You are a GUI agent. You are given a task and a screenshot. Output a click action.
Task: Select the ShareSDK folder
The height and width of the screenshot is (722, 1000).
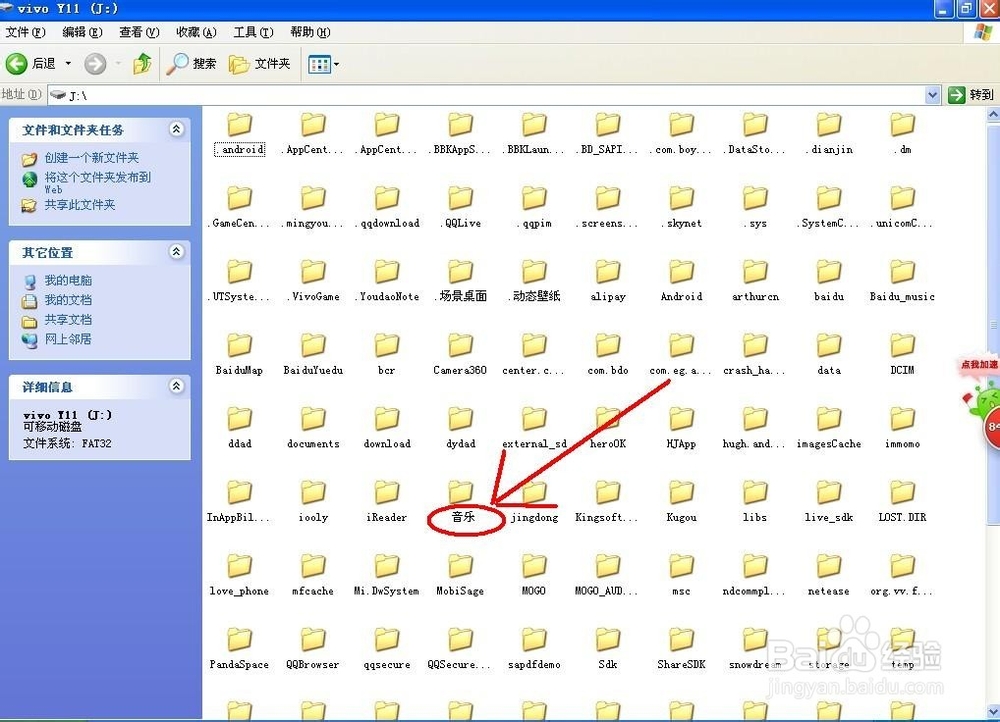click(681, 650)
